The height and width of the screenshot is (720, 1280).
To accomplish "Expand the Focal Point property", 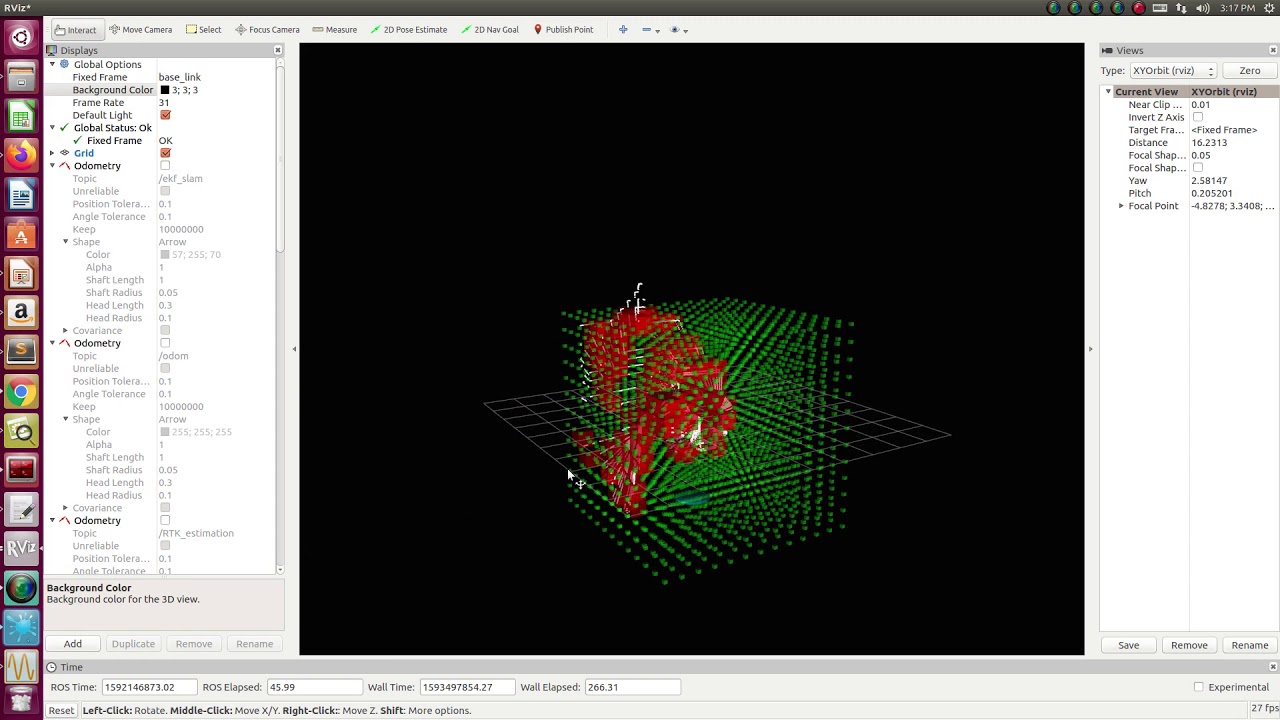I will 1121,206.
